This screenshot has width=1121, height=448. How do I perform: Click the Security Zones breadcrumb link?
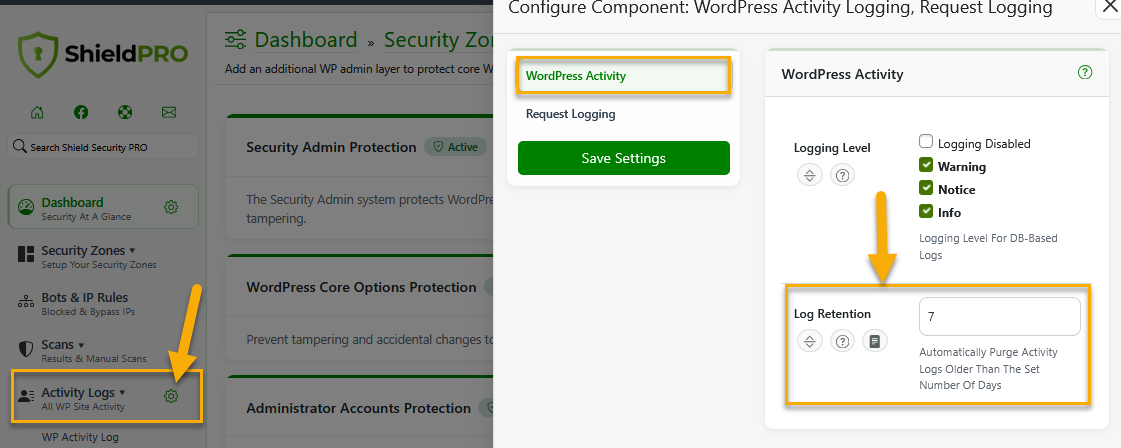tap(438, 40)
